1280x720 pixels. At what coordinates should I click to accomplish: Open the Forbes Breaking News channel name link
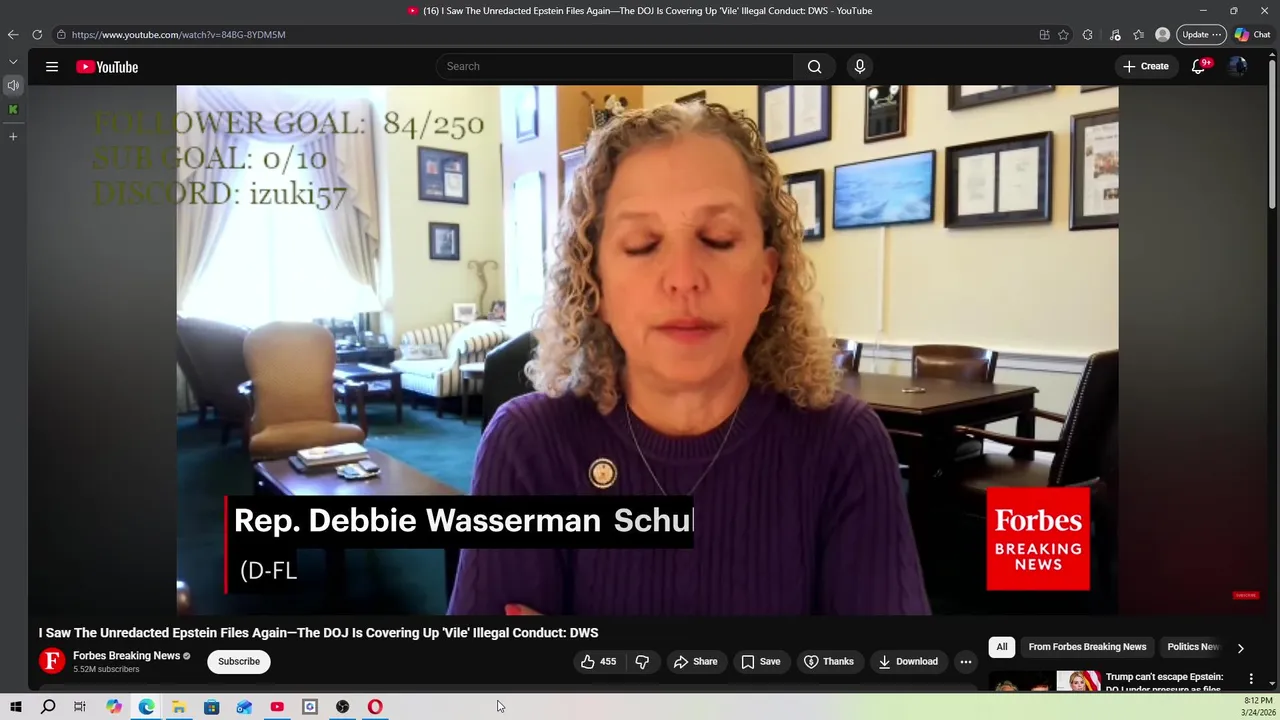tap(126, 656)
